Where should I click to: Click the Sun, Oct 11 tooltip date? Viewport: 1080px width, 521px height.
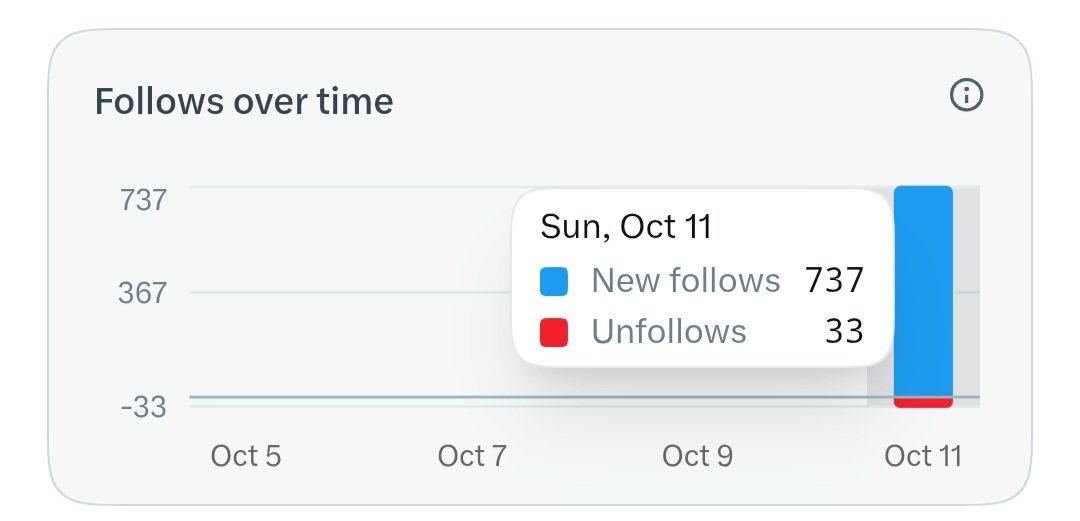point(625,227)
